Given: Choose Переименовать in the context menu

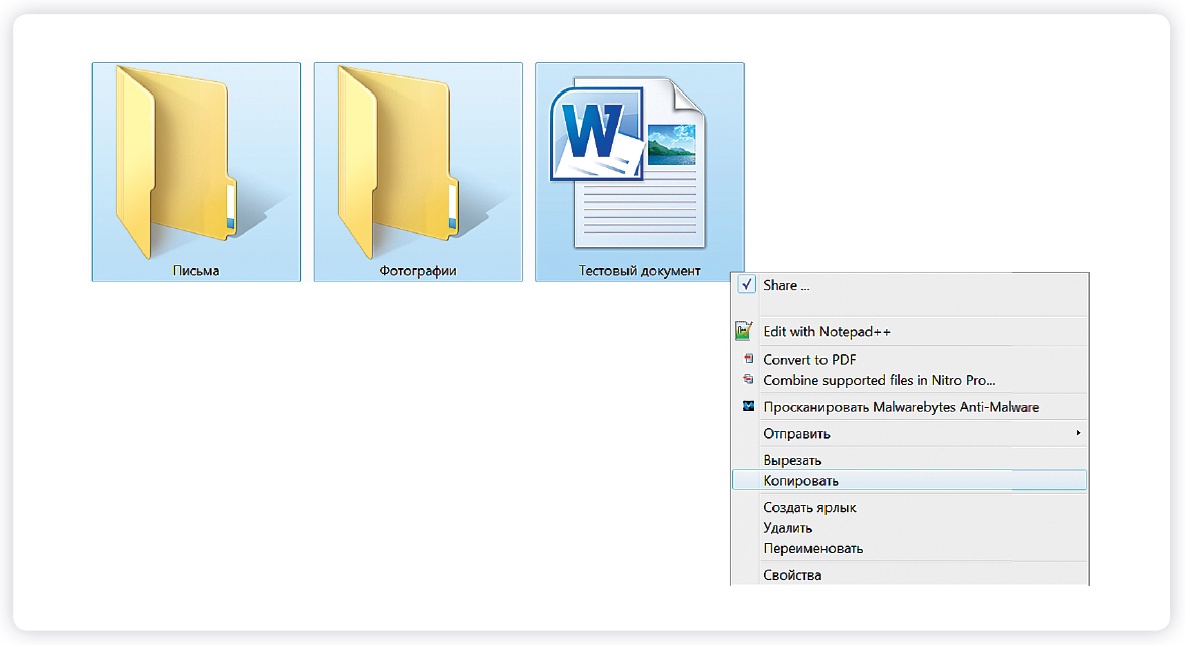Looking at the screenshot, I should pyautogui.click(x=813, y=548).
